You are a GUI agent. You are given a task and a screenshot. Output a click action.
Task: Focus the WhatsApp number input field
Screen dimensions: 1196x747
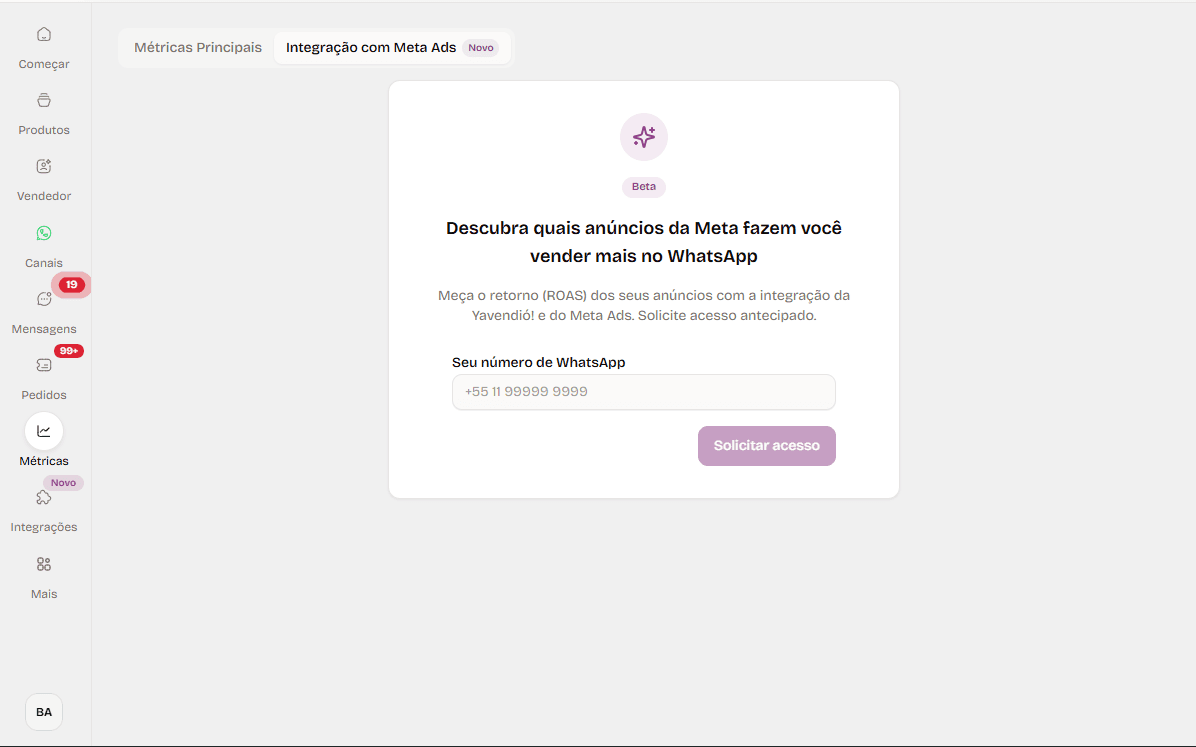coord(644,392)
